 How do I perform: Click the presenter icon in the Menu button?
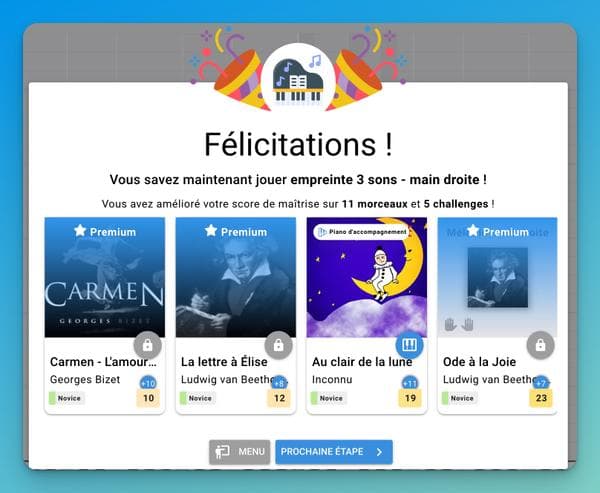click(x=222, y=452)
